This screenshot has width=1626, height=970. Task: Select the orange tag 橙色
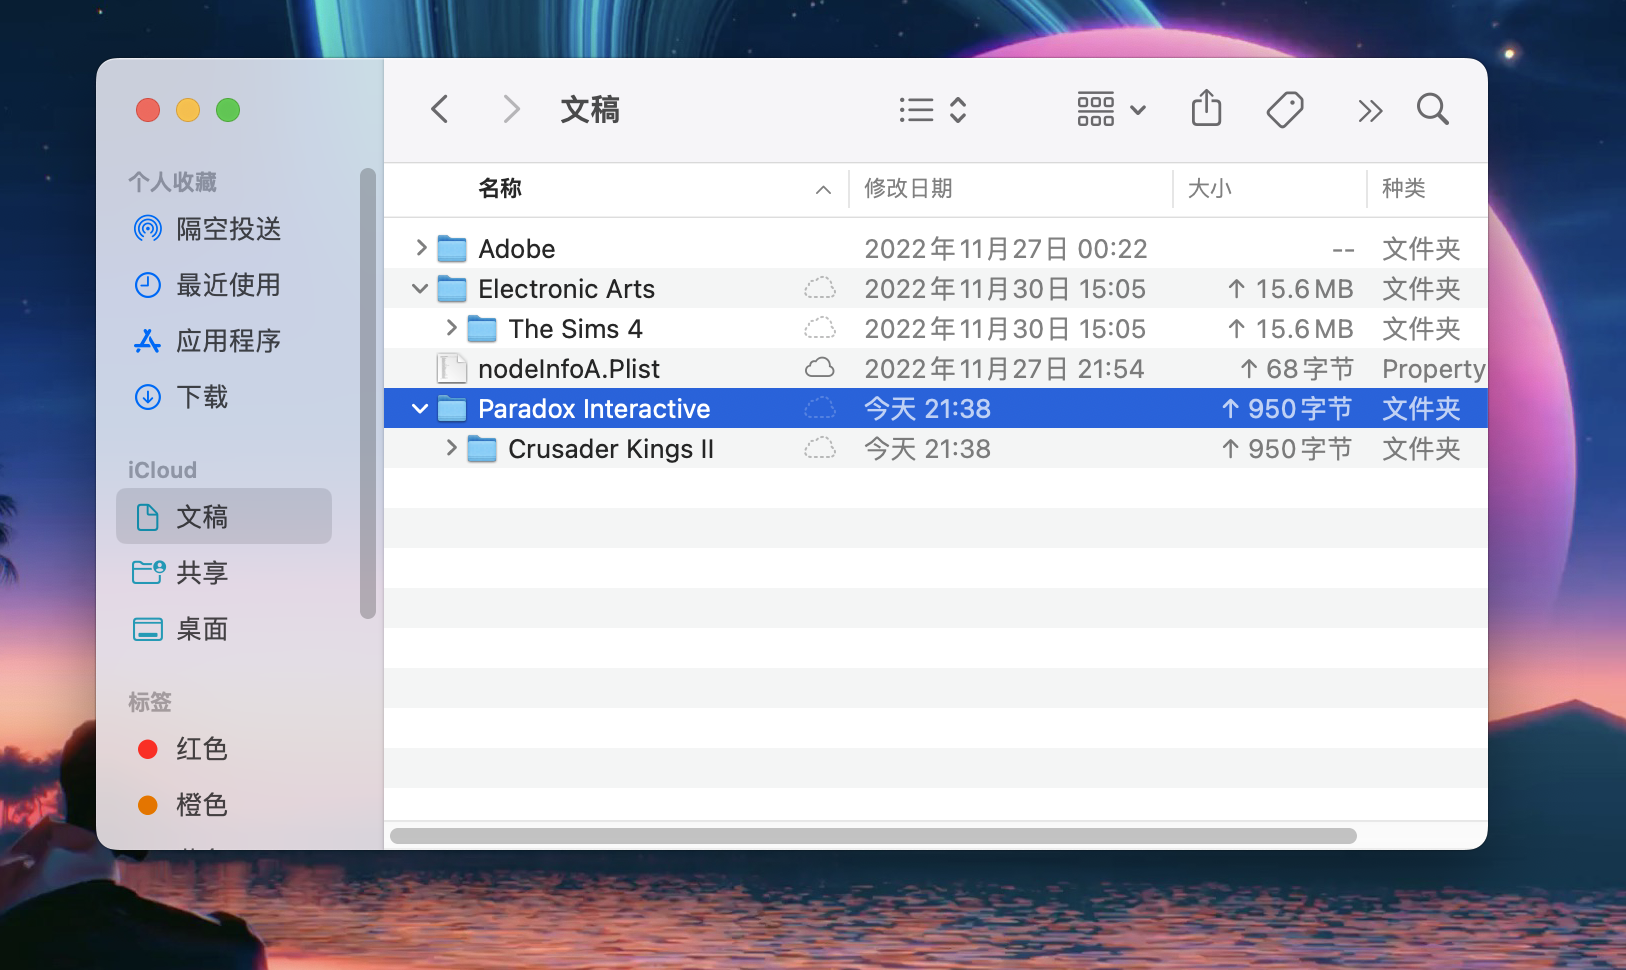224,805
